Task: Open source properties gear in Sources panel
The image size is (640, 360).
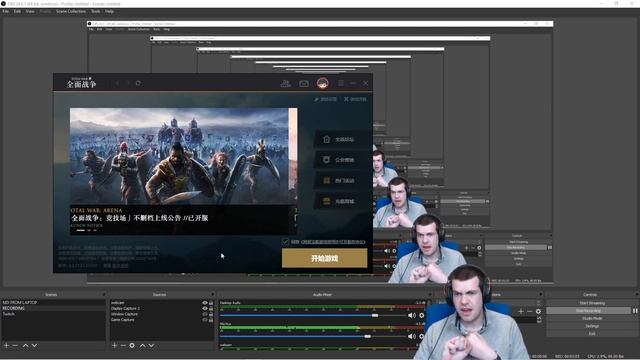Action: (132, 345)
